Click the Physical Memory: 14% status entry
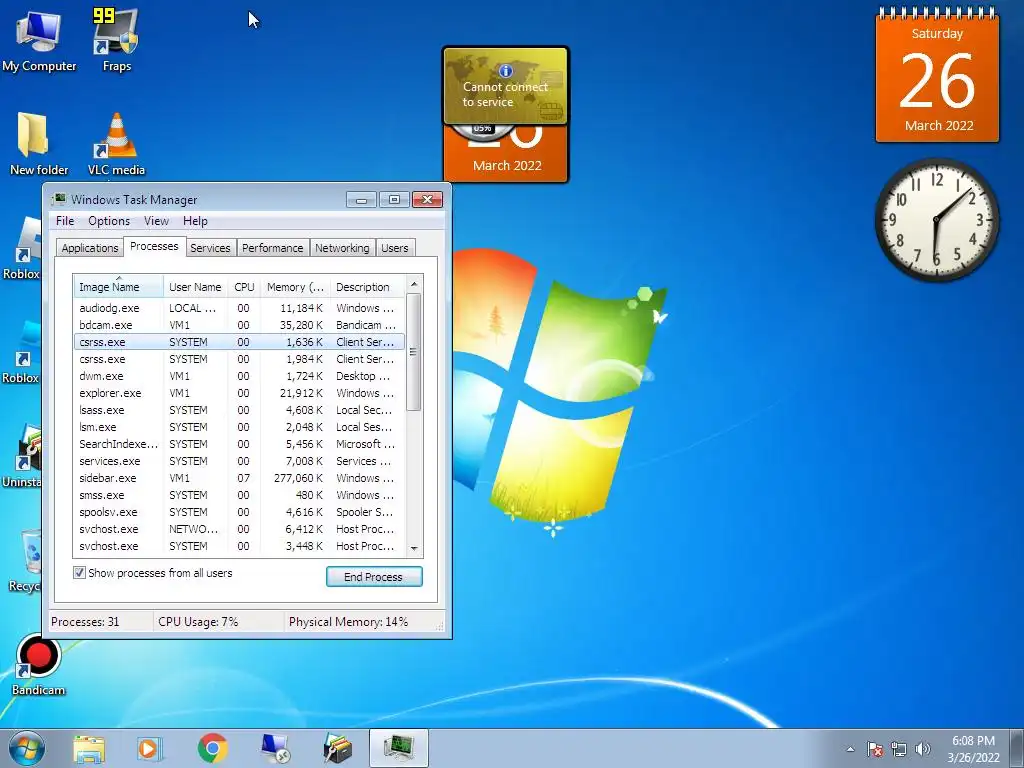This screenshot has height=768, width=1024. [348, 622]
